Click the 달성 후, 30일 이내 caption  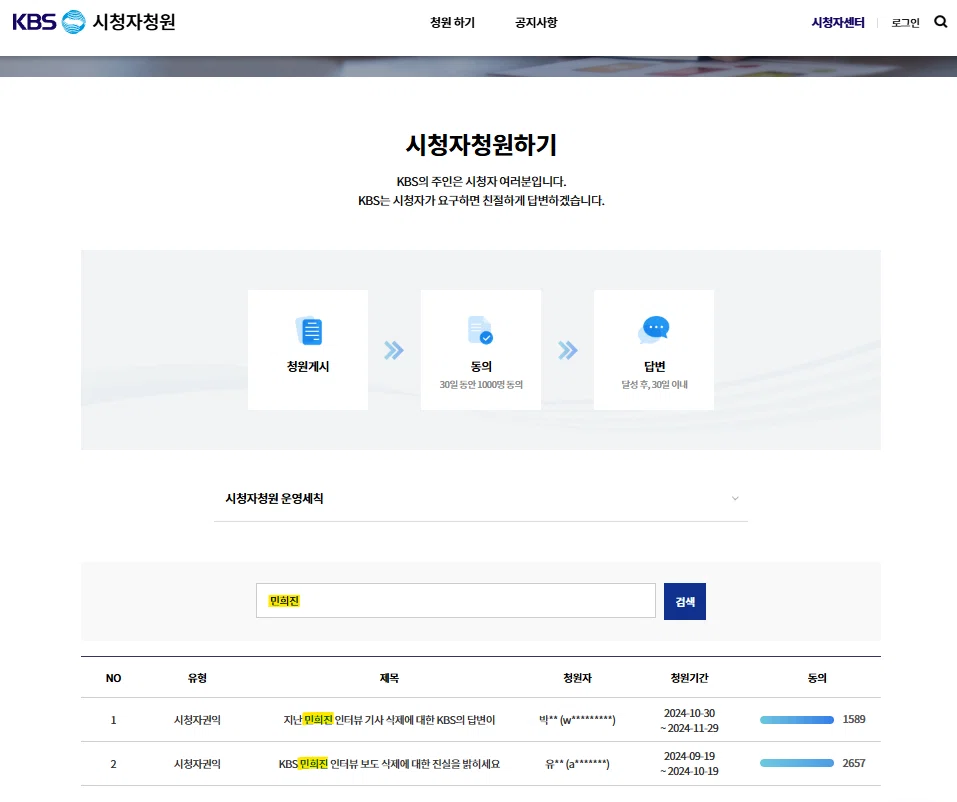click(x=654, y=385)
